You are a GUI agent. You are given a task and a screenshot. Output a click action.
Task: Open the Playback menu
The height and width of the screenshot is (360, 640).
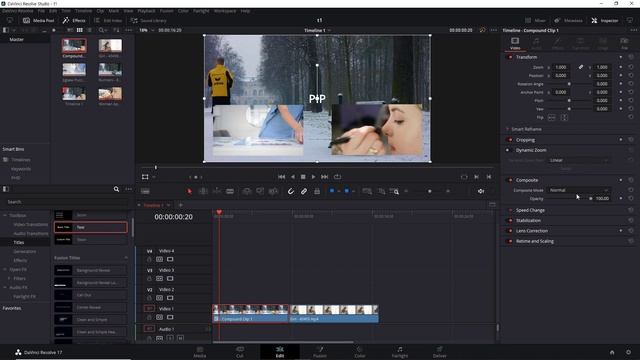click(x=146, y=11)
